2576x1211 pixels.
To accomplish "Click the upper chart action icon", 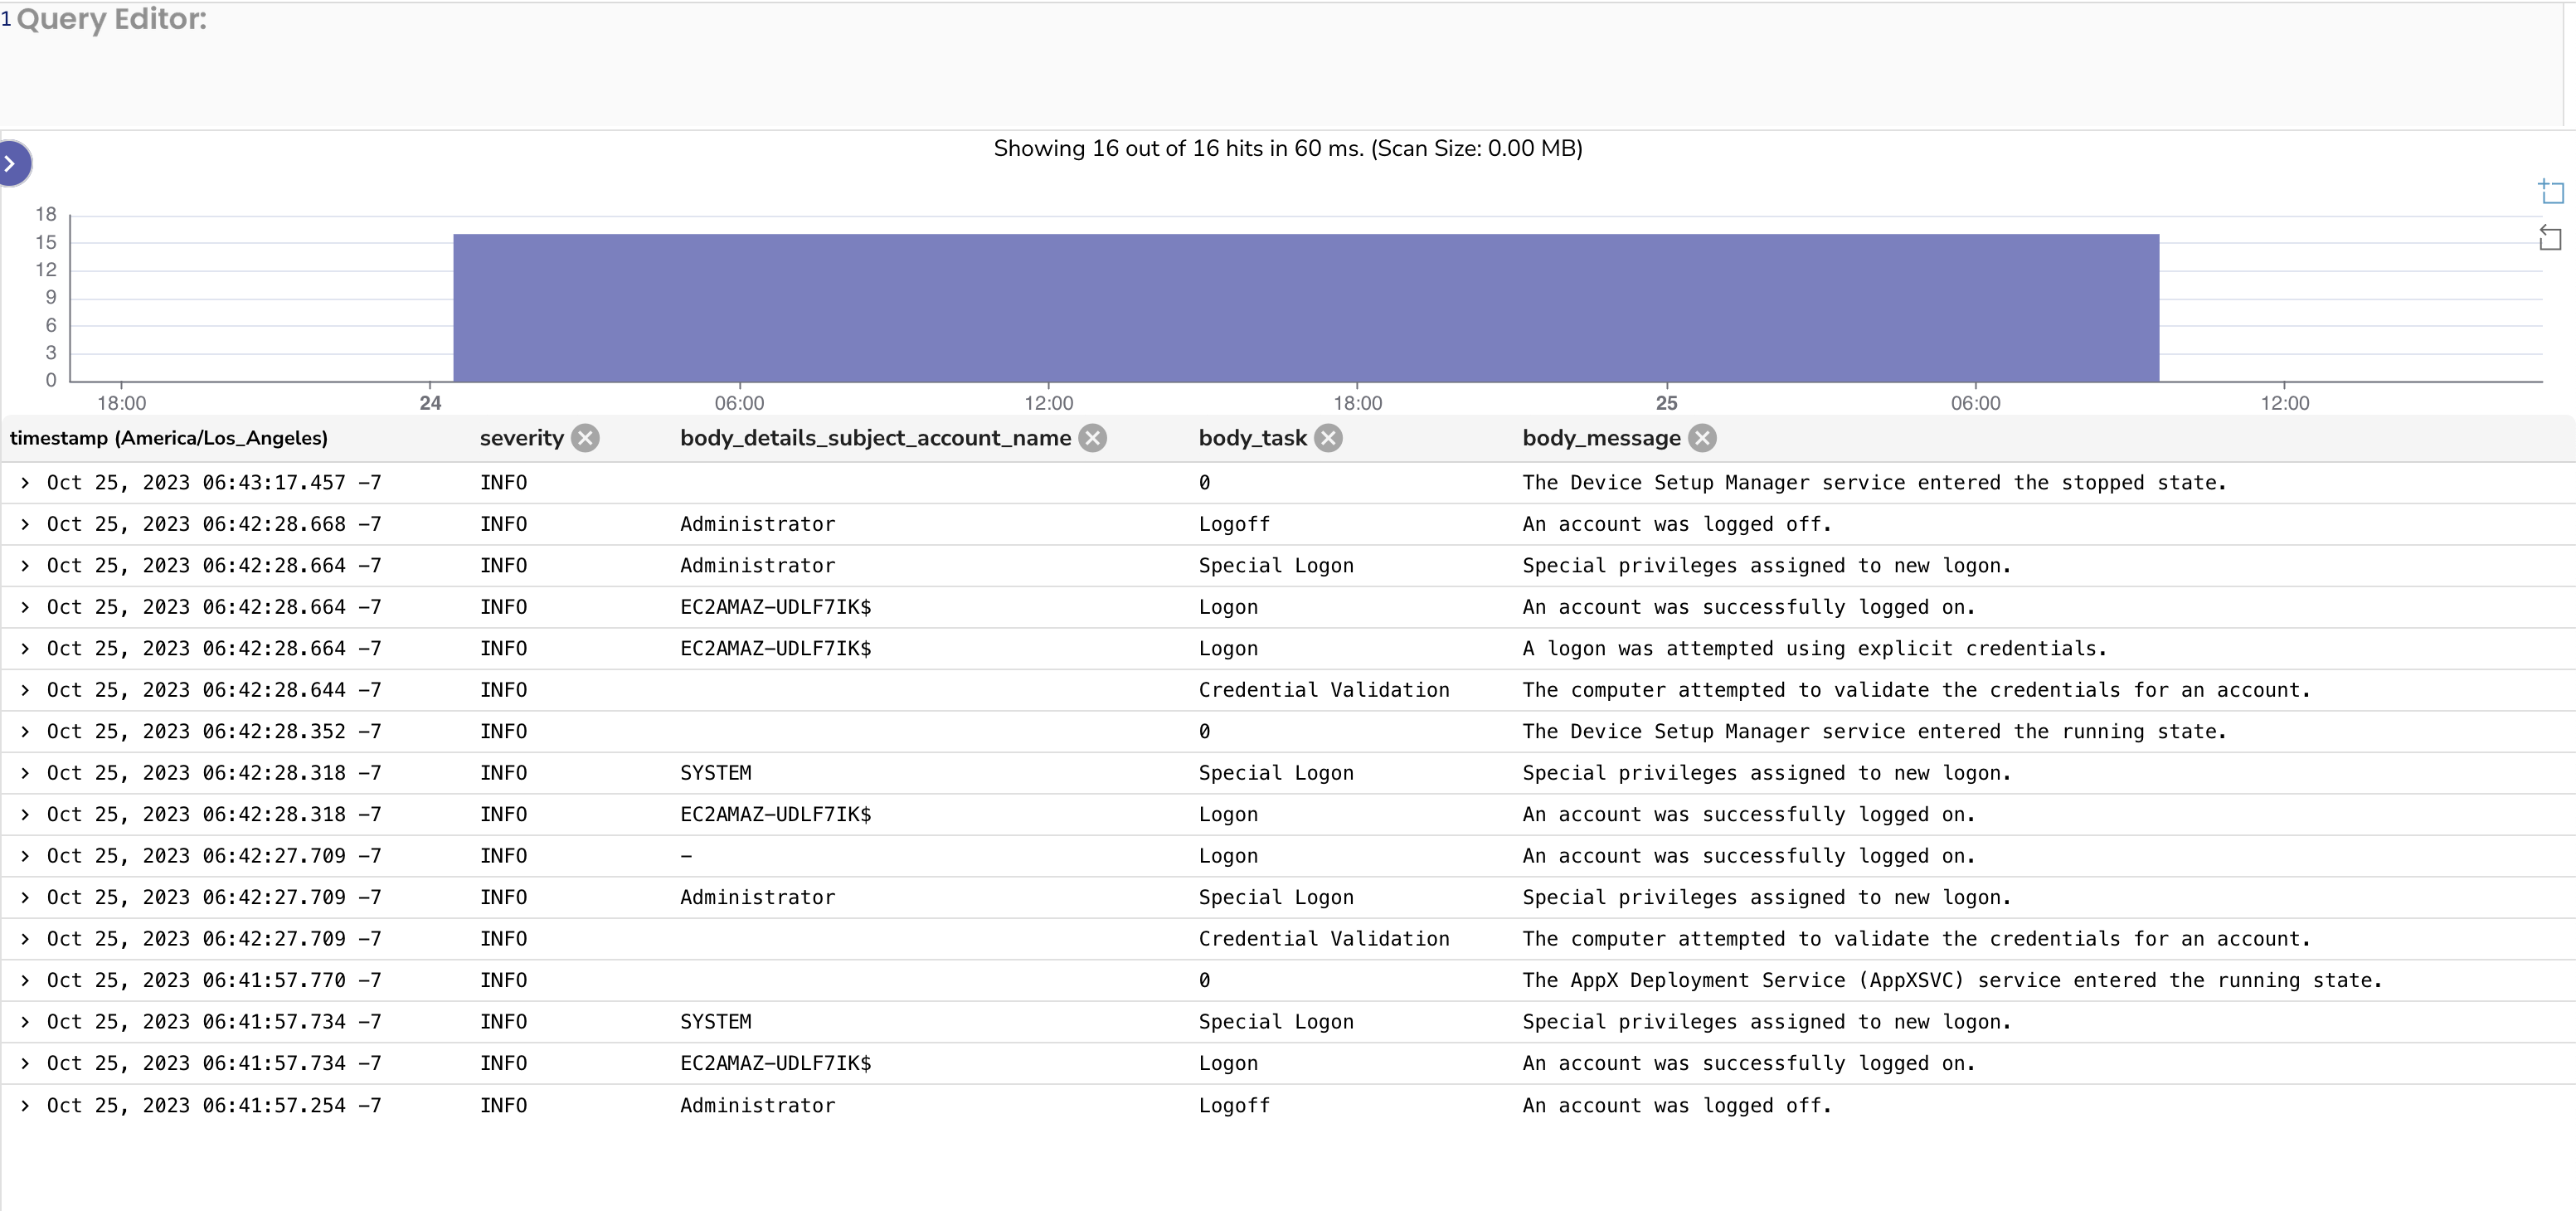I will [x=2551, y=191].
